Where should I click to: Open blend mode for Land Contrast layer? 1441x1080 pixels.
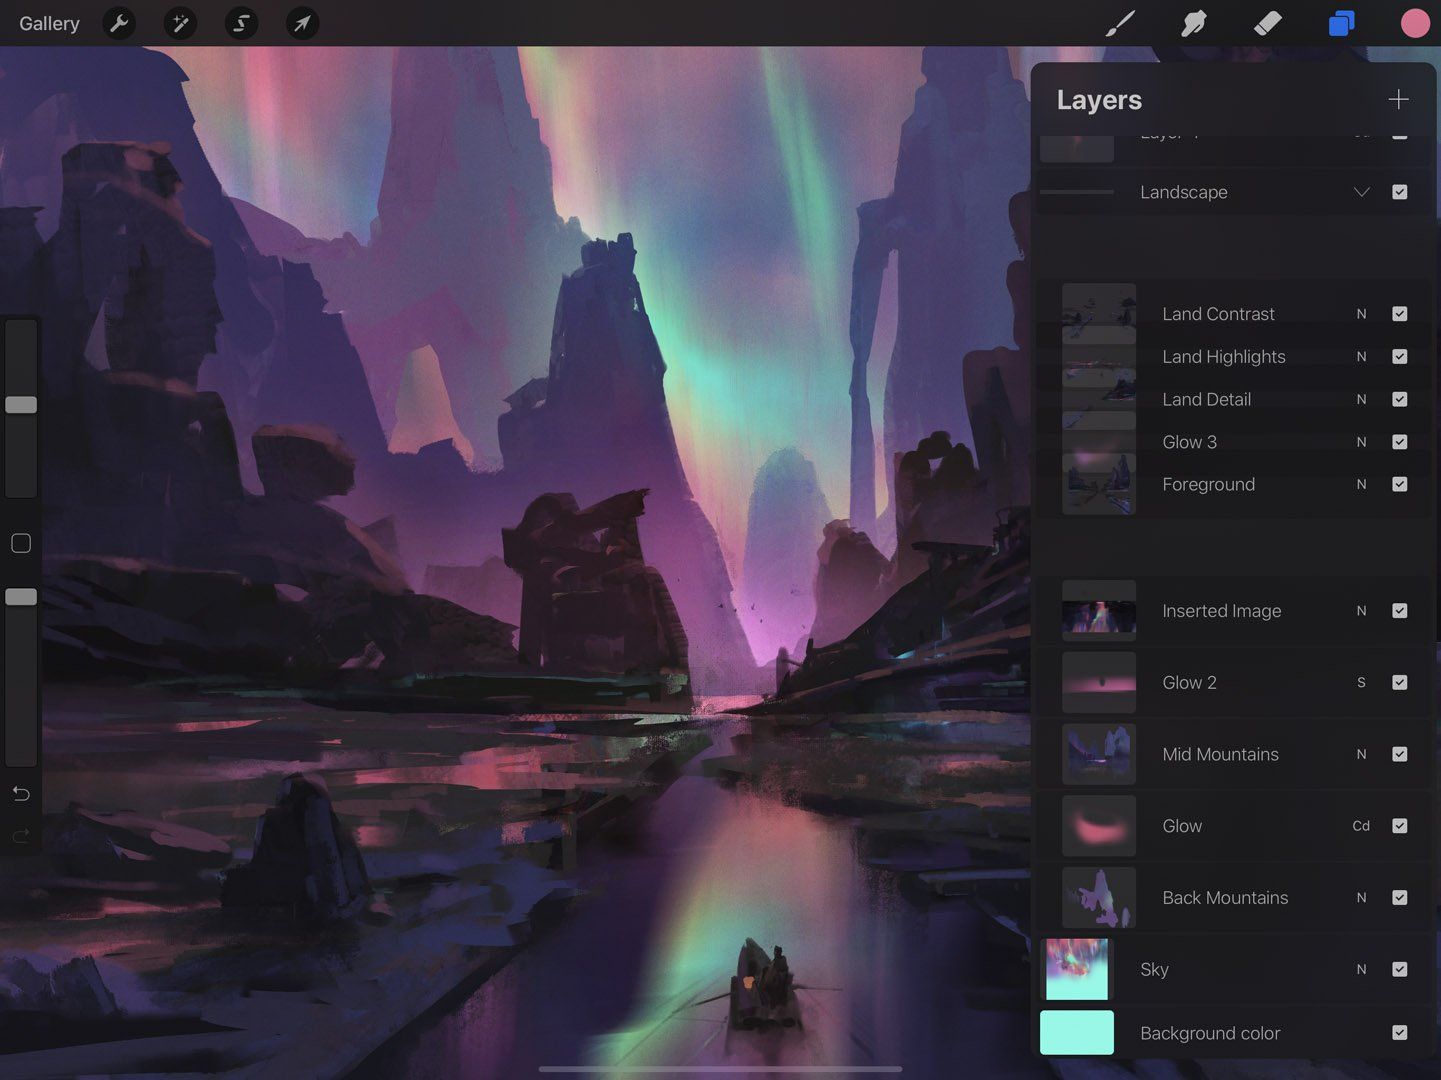[1360, 313]
